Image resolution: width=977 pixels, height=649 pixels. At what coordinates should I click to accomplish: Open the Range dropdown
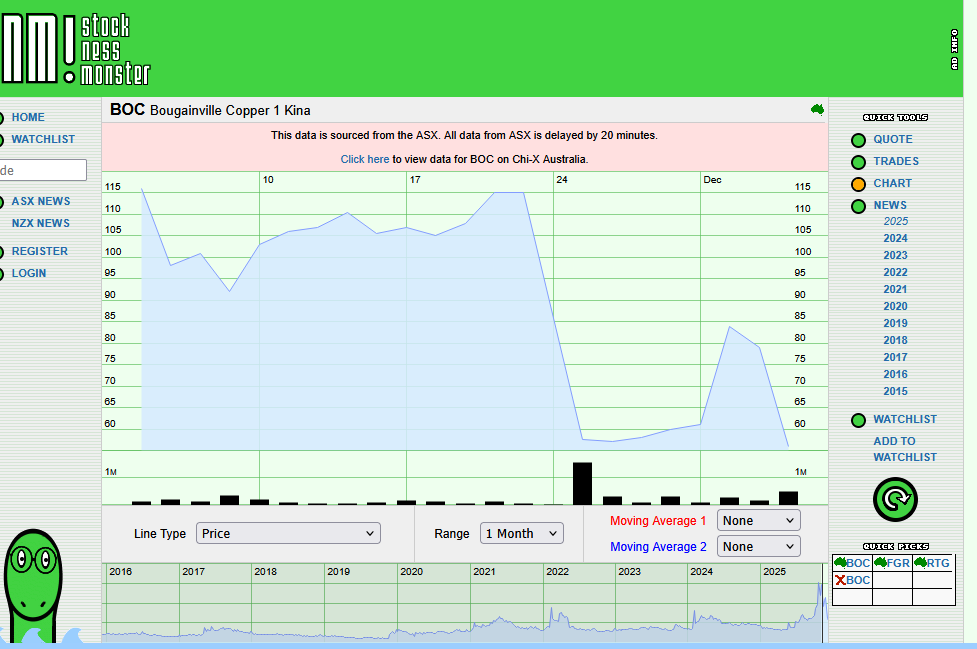click(521, 533)
